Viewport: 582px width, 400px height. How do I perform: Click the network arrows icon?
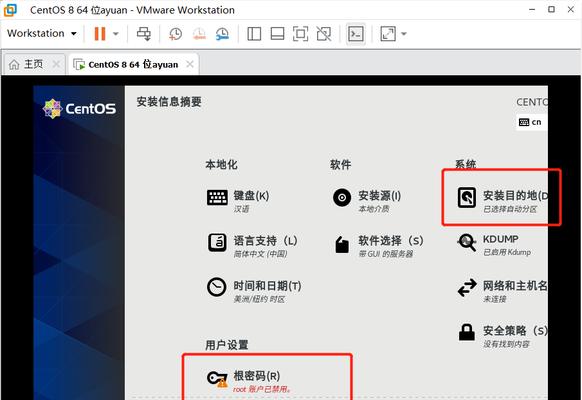tap(467, 288)
